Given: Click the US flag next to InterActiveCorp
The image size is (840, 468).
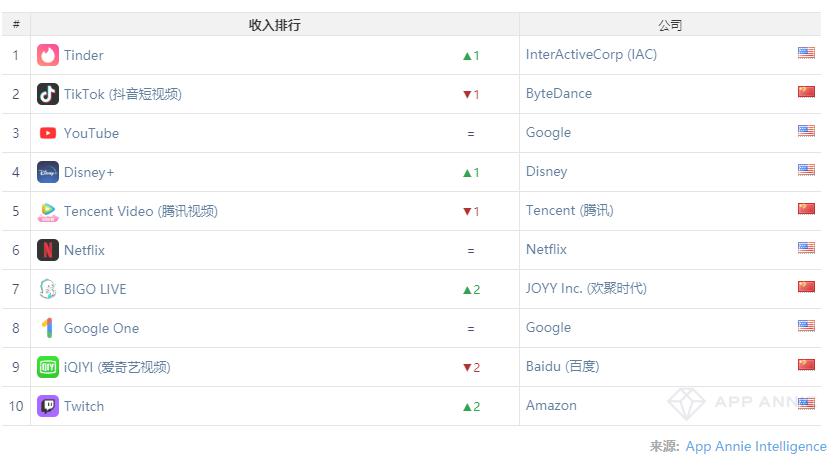Looking at the screenshot, I should tap(806, 52).
